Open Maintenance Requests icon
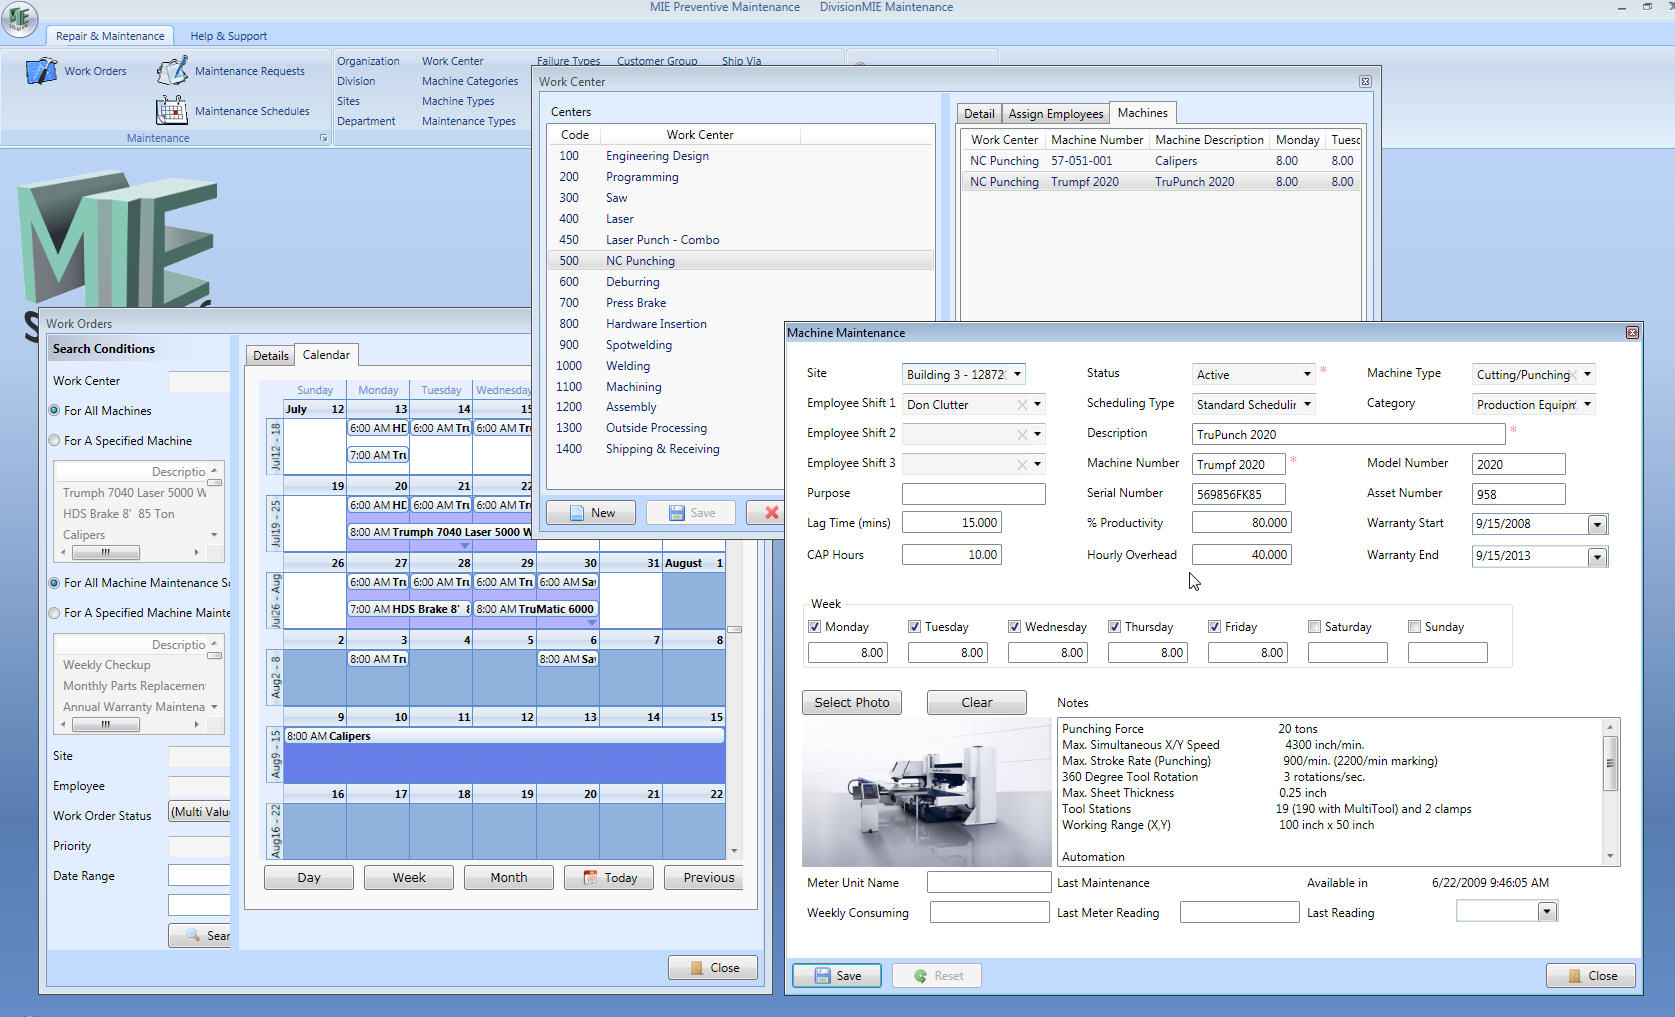This screenshot has height=1017, width=1675. (172, 71)
